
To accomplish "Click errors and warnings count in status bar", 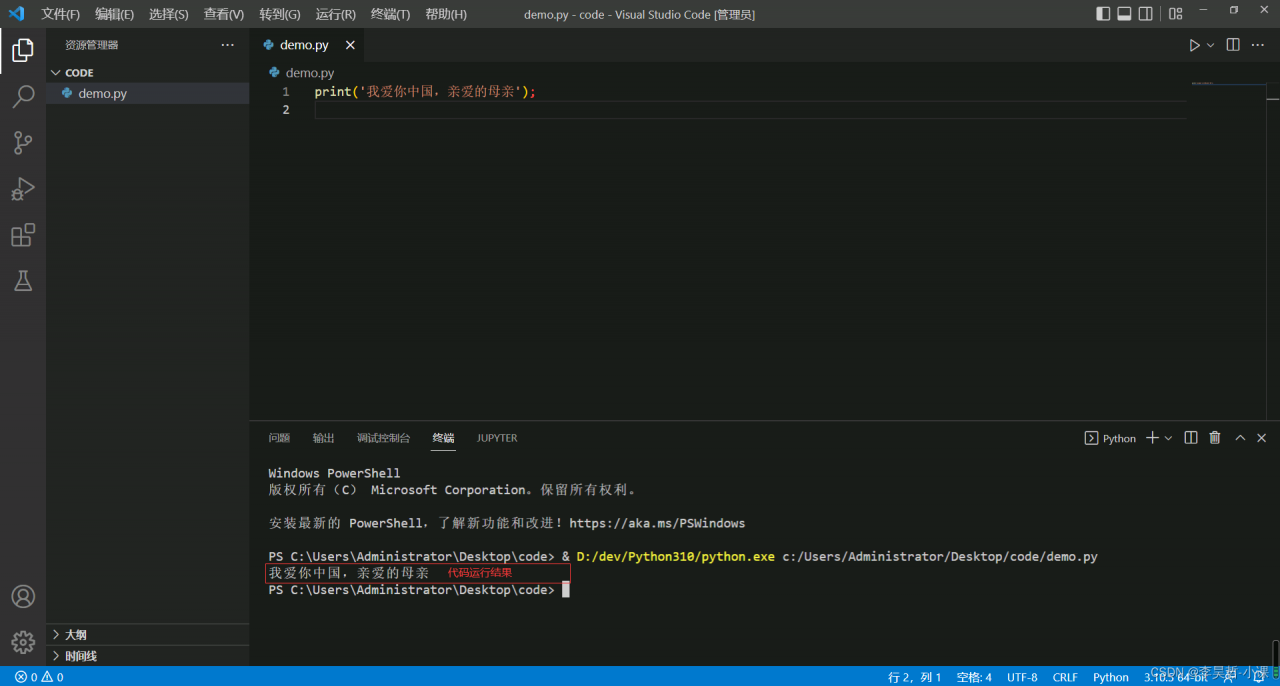I will pyautogui.click(x=39, y=677).
